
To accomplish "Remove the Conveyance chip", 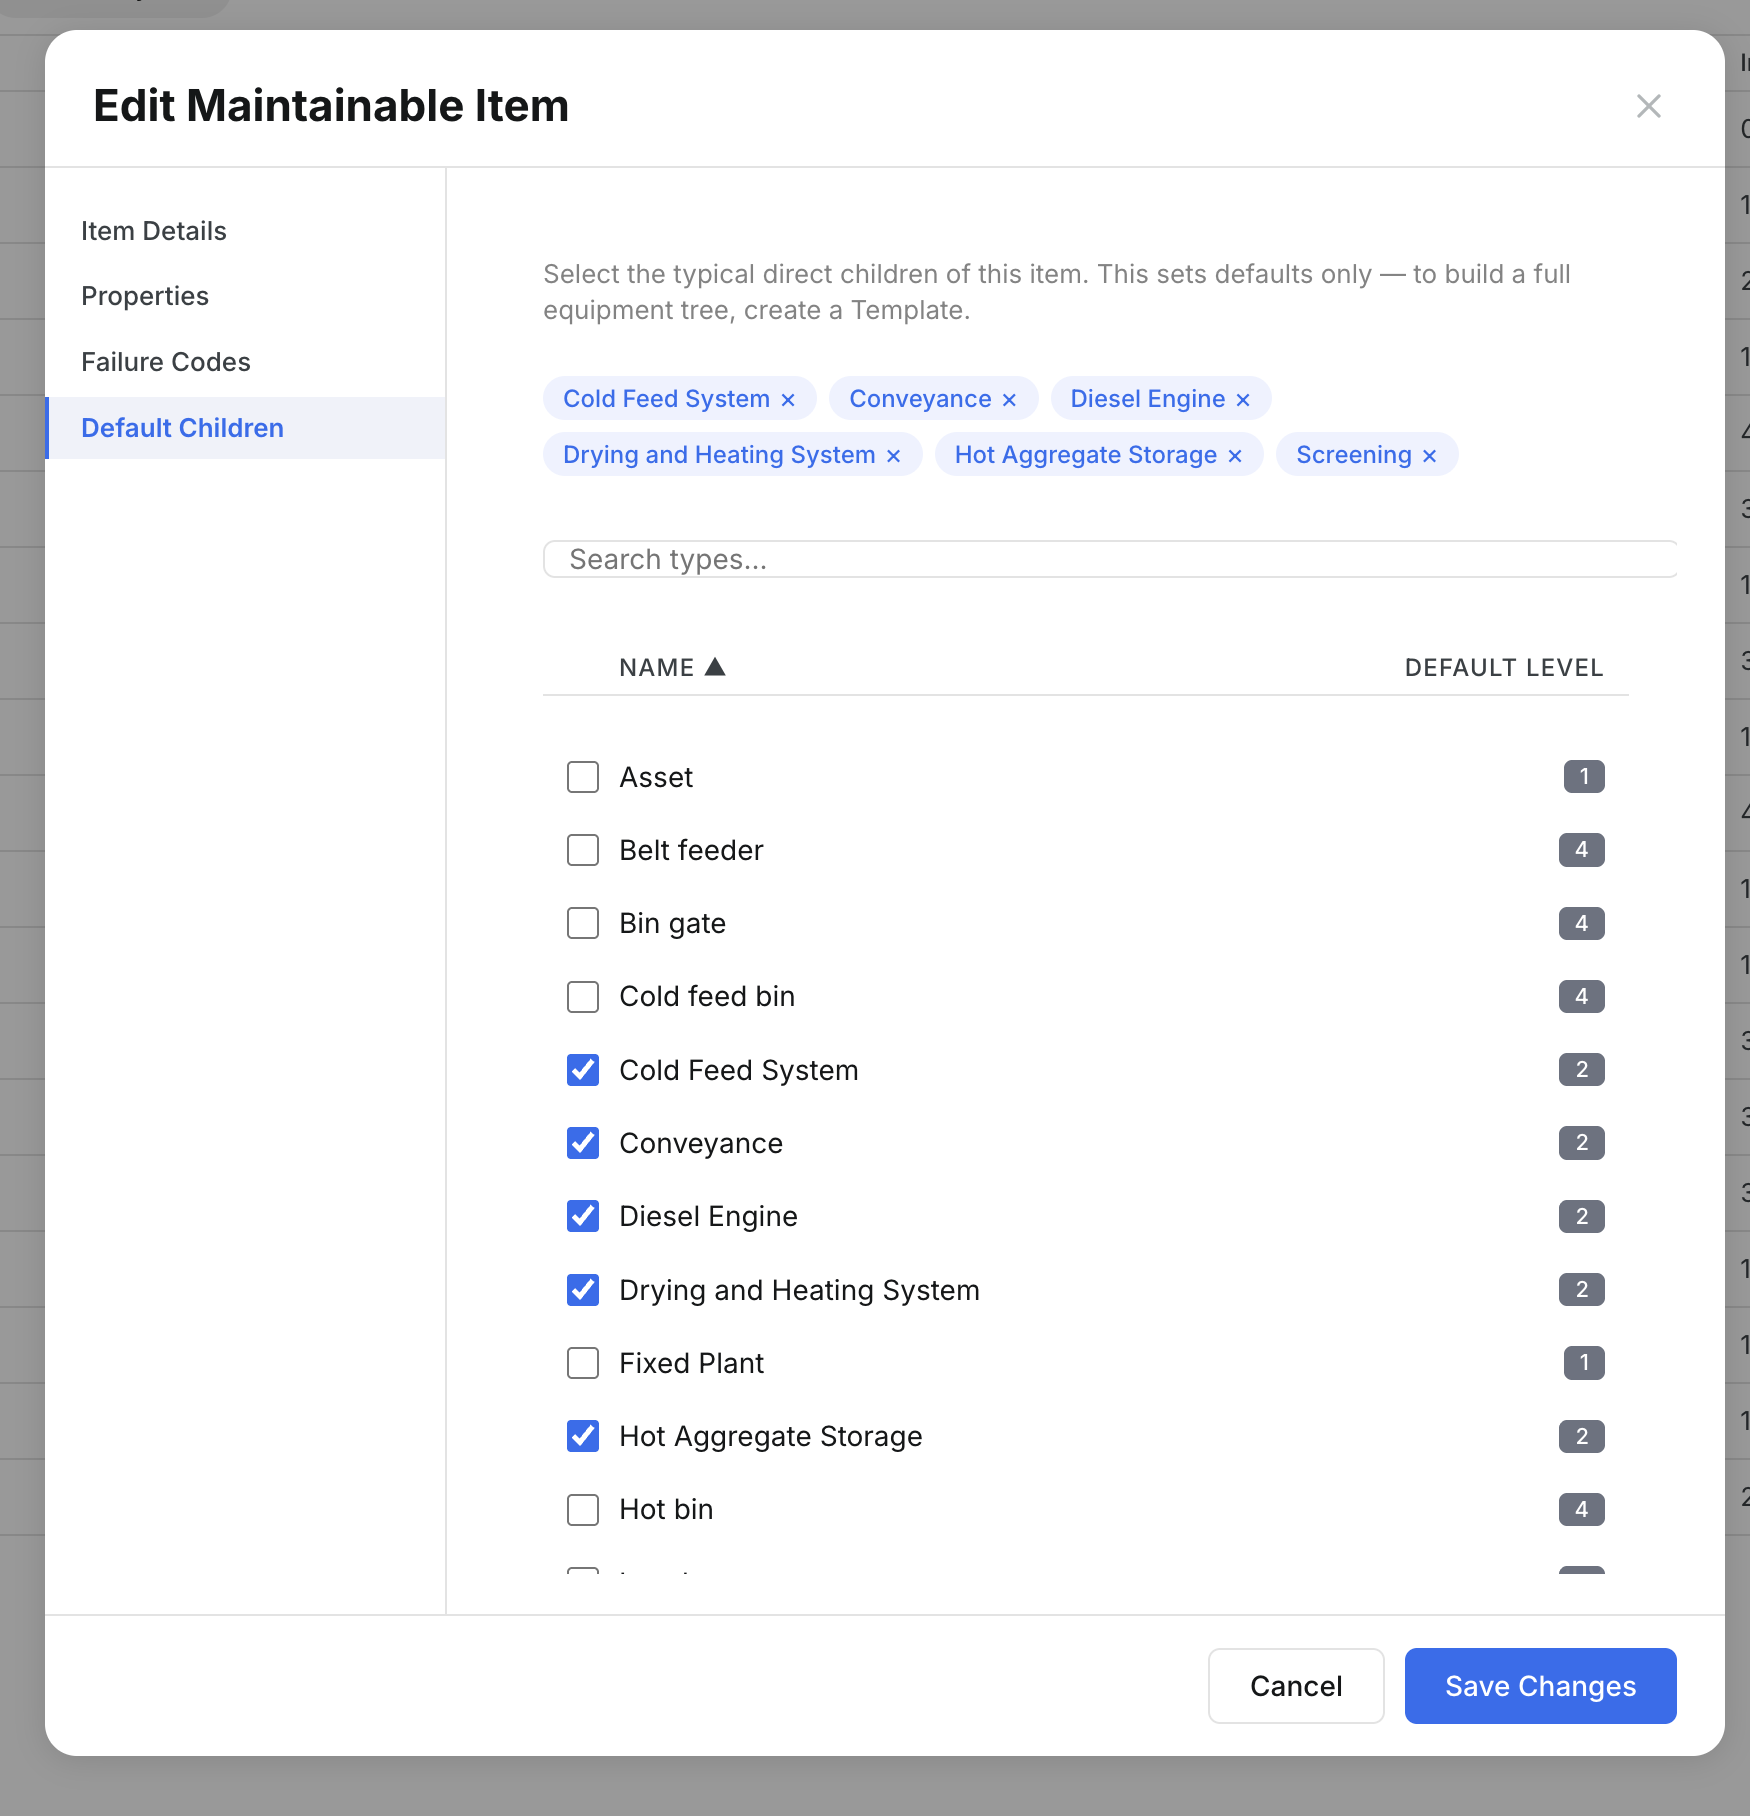I will tap(1009, 398).
